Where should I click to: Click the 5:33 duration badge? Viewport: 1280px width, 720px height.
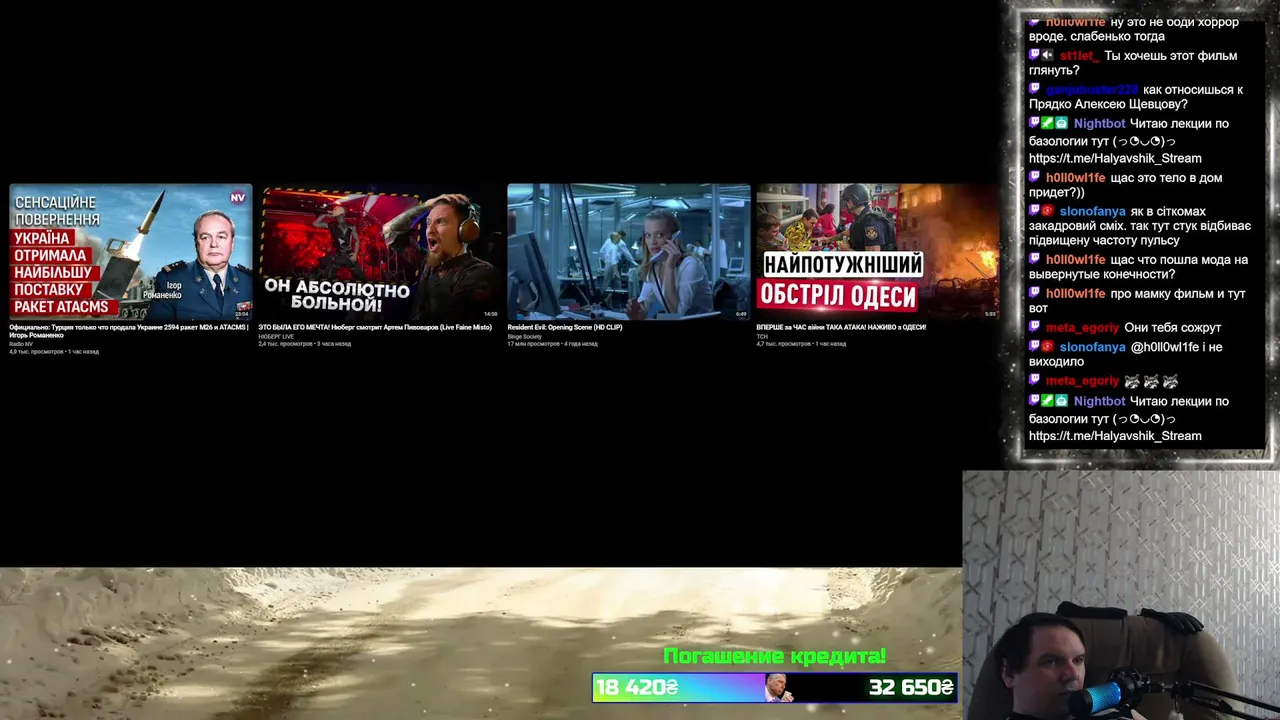[990, 314]
